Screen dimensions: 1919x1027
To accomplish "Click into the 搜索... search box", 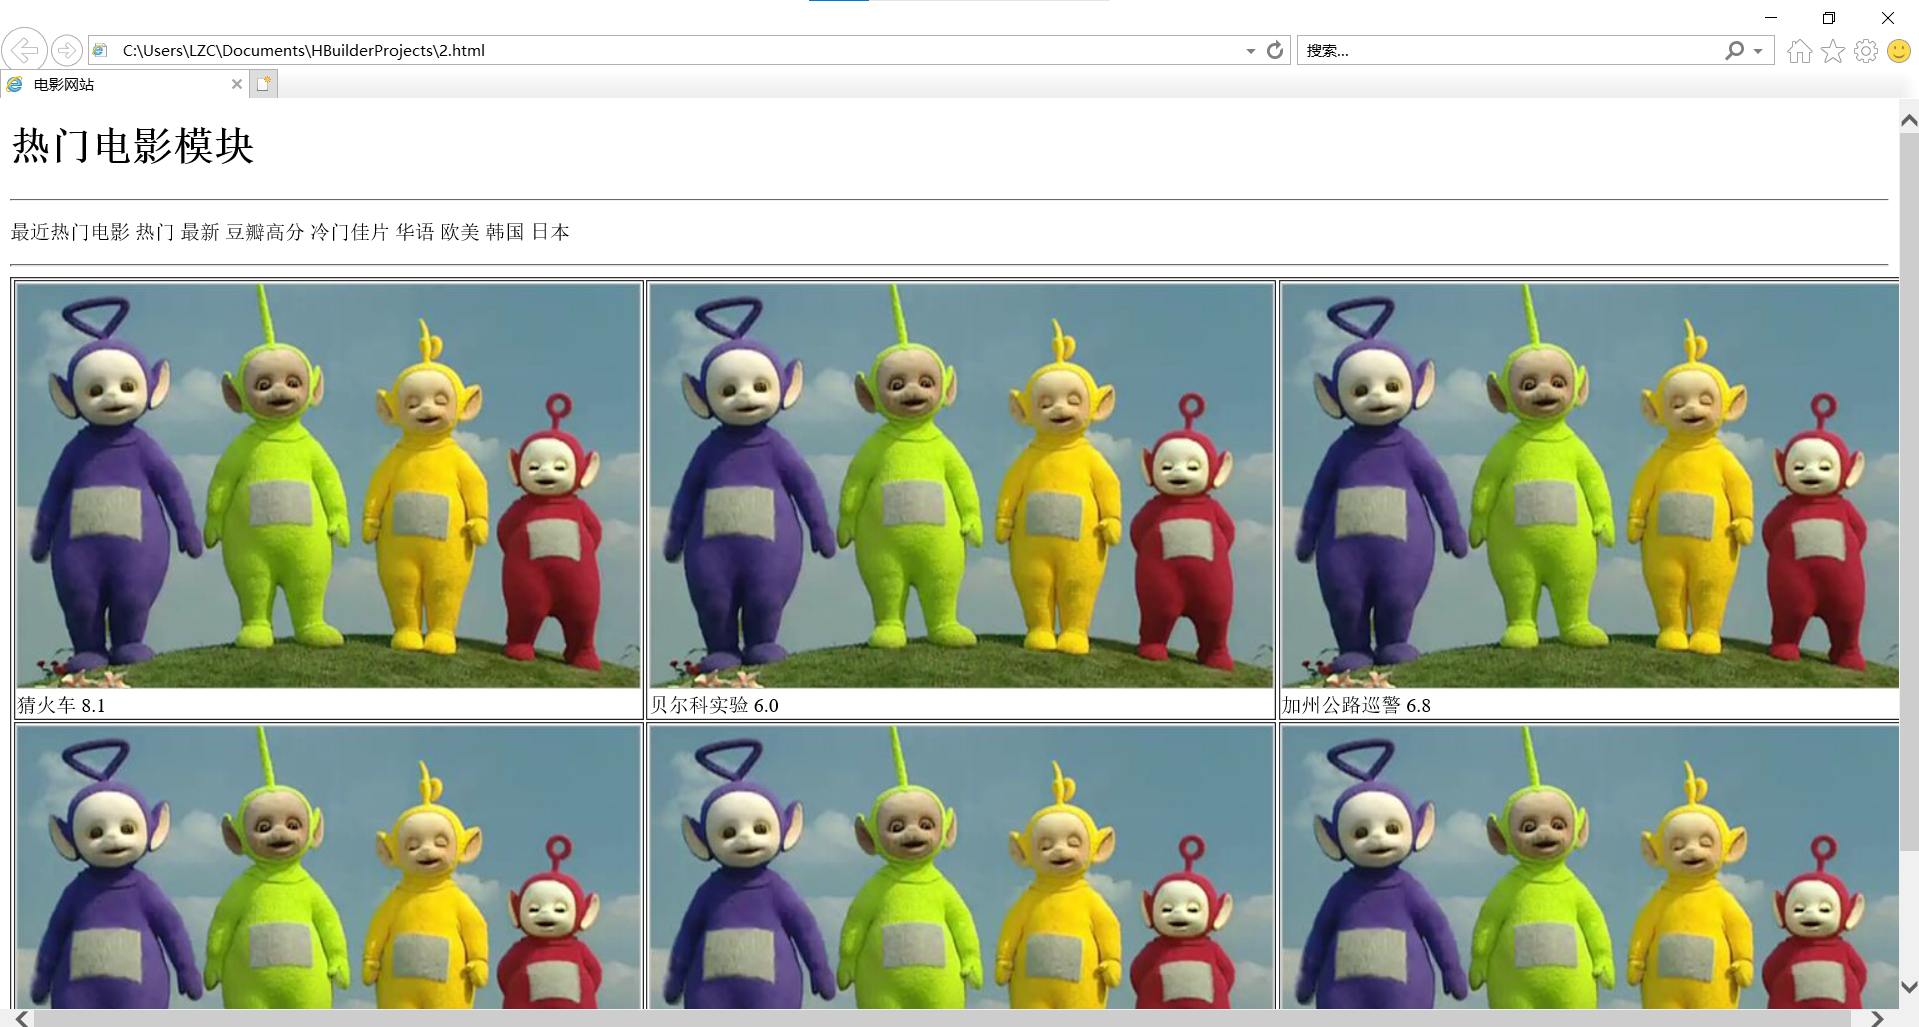I will pyautogui.click(x=1510, y=50).
